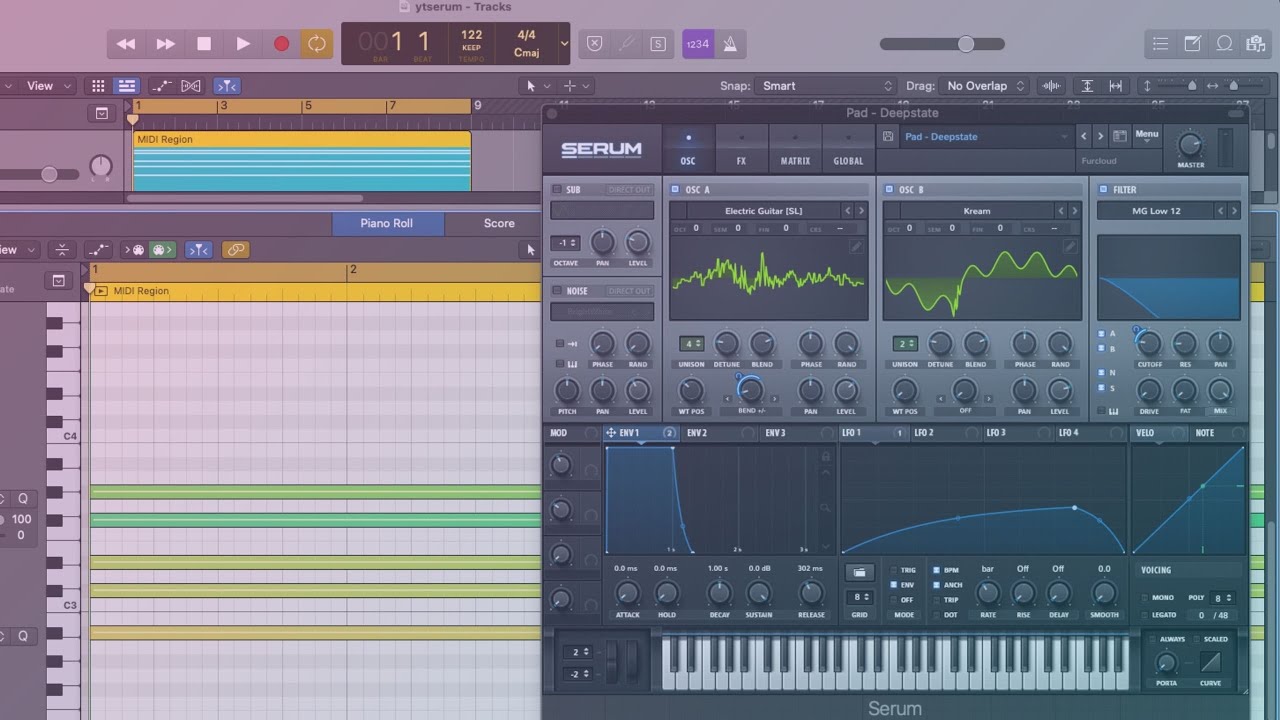The width and height of the screenshot is (1280, 720).
Task: Click the horizontal auto zoom icon
Action: [1115, 86]
